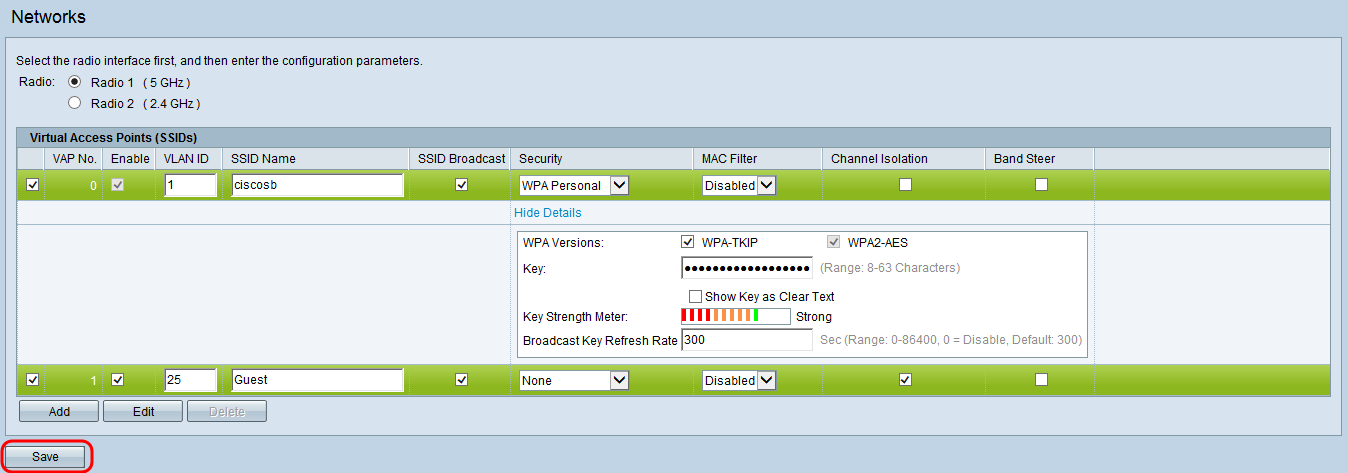Click the VAP No. column header
The width and height of the screenshot is (1348, 473).
pyautogui.click(x=74, y=158)
